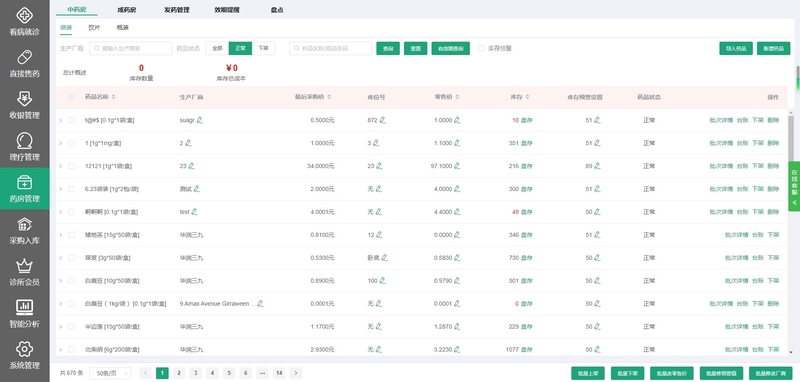Sort by 最后采购价 column arrows
This screenshot has height=382, width=800.
pyautogui.click(x=330, y=97)
